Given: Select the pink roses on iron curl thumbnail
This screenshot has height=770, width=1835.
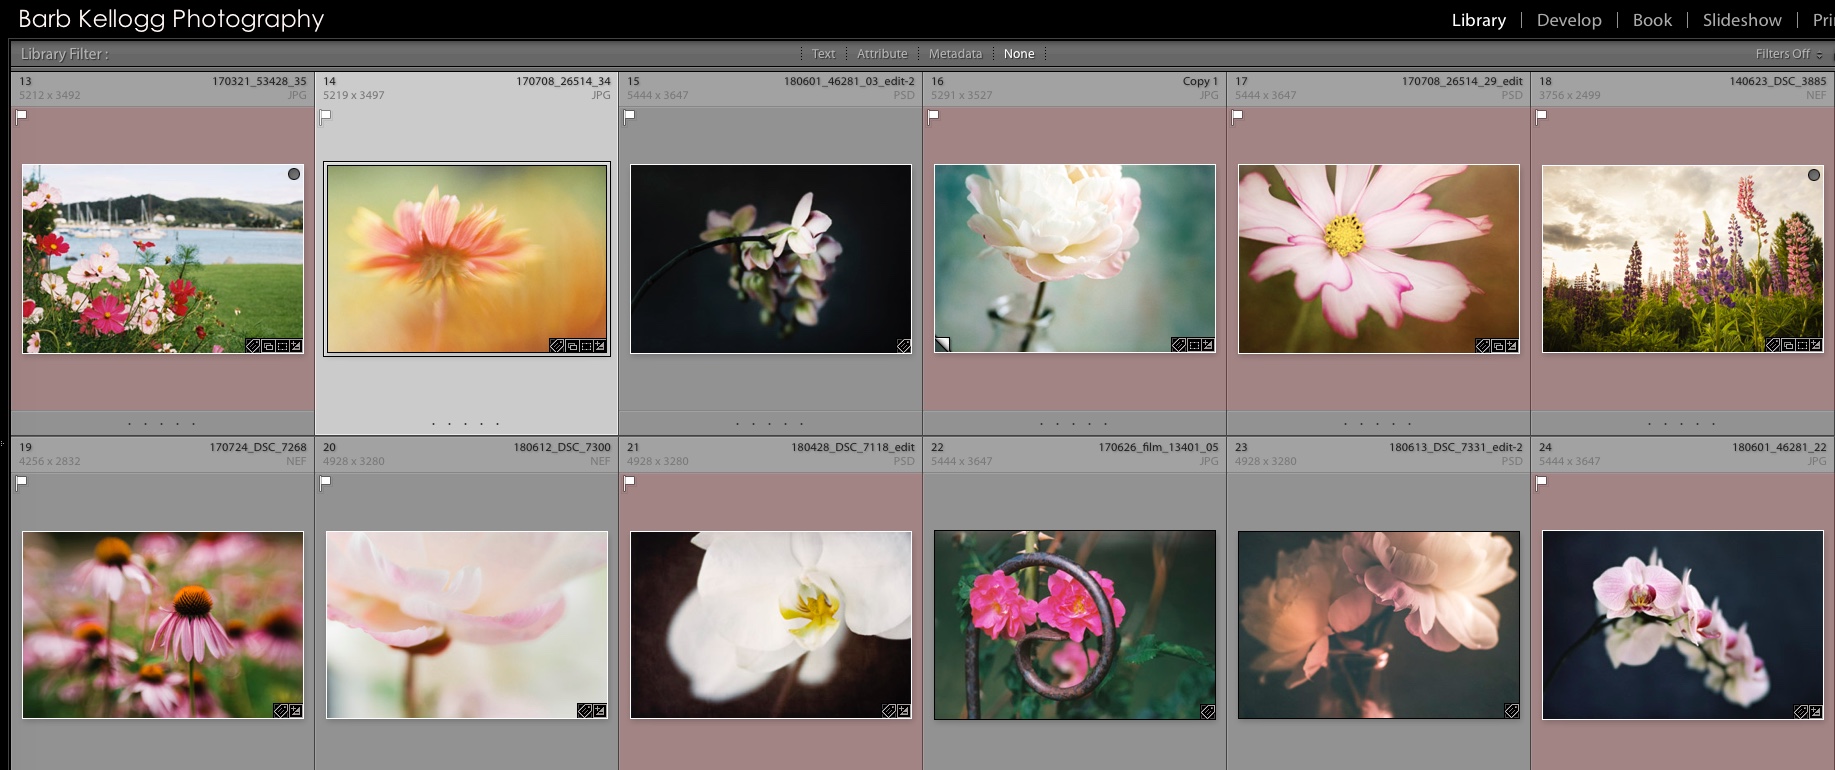Looking at the screenshot, I should [1075, 625].
